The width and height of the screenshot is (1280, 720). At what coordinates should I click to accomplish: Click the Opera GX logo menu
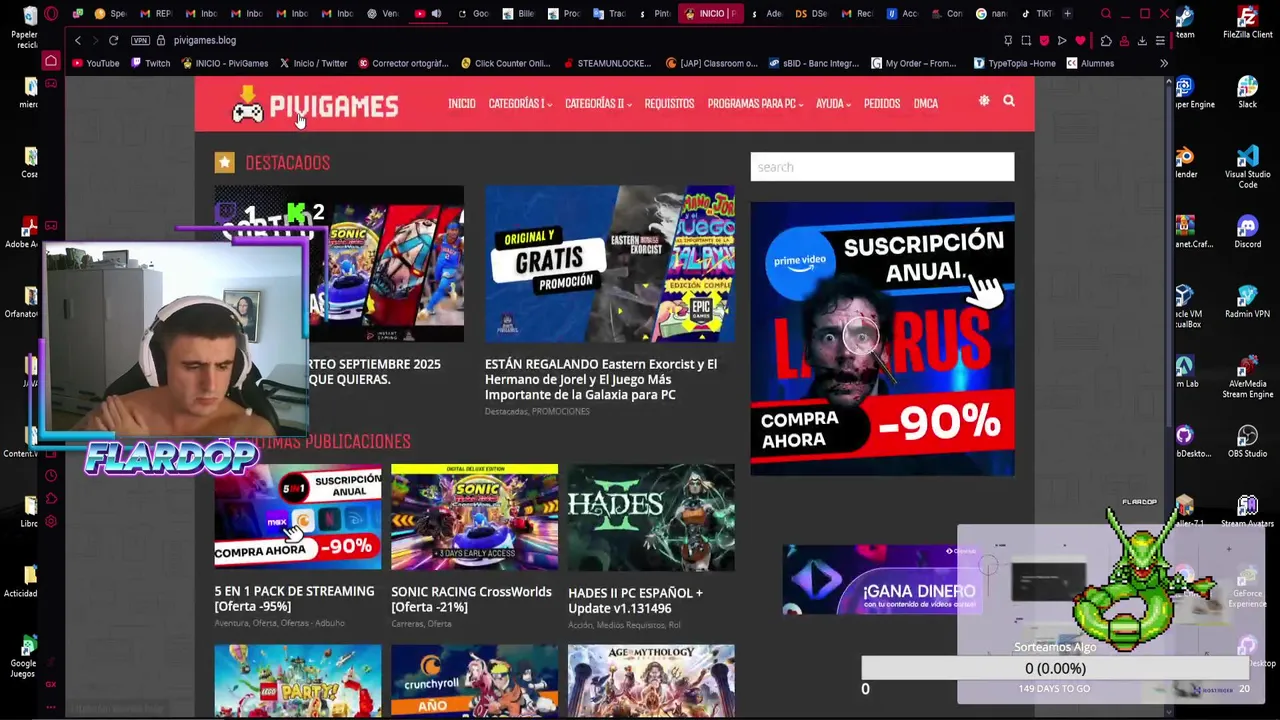[51, 14]
